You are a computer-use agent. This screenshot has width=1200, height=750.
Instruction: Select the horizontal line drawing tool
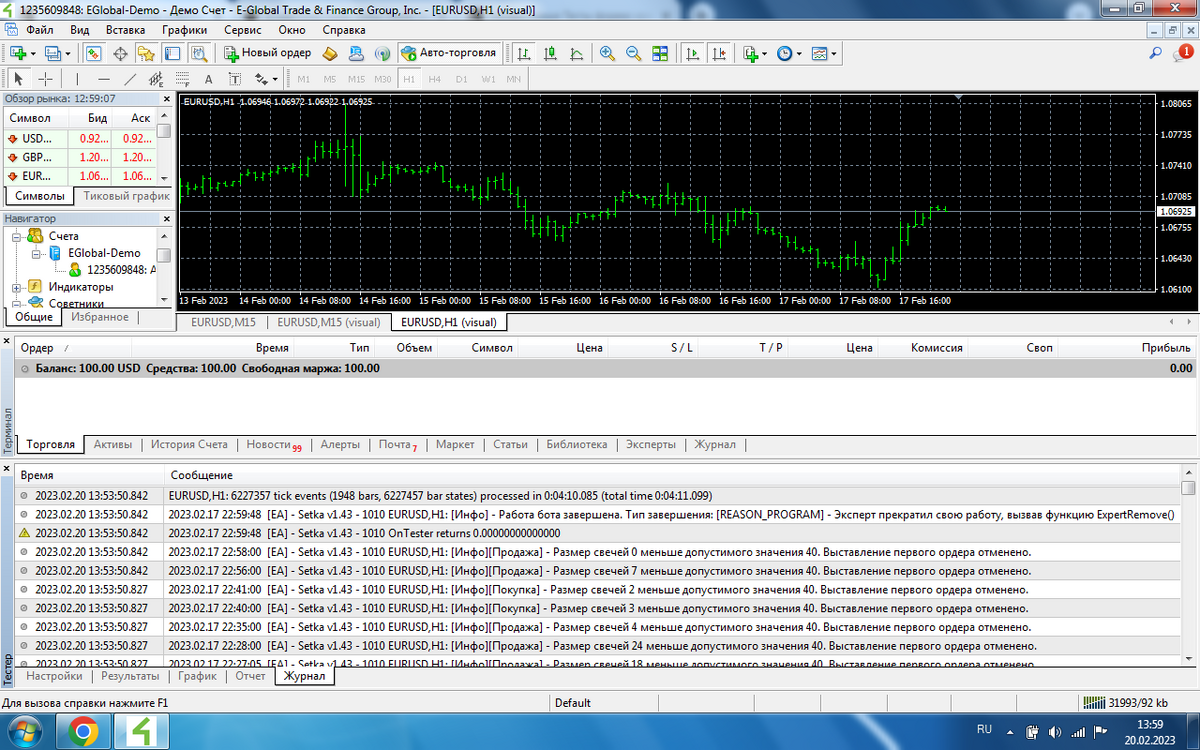tap(104, 79)
